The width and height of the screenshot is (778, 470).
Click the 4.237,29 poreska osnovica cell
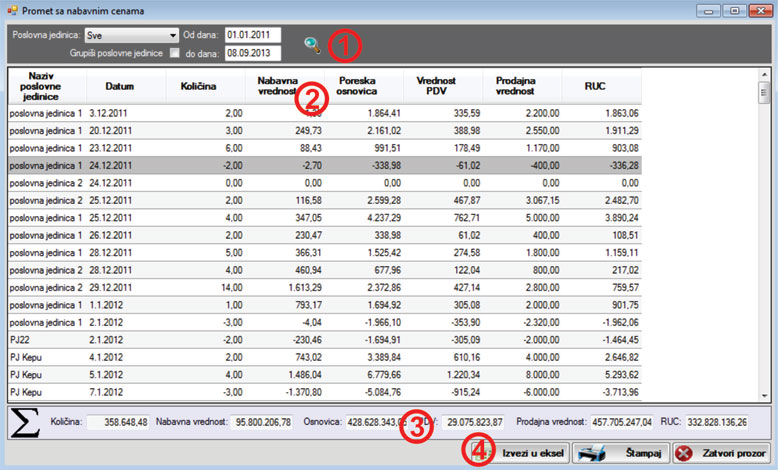coord(364,218)
